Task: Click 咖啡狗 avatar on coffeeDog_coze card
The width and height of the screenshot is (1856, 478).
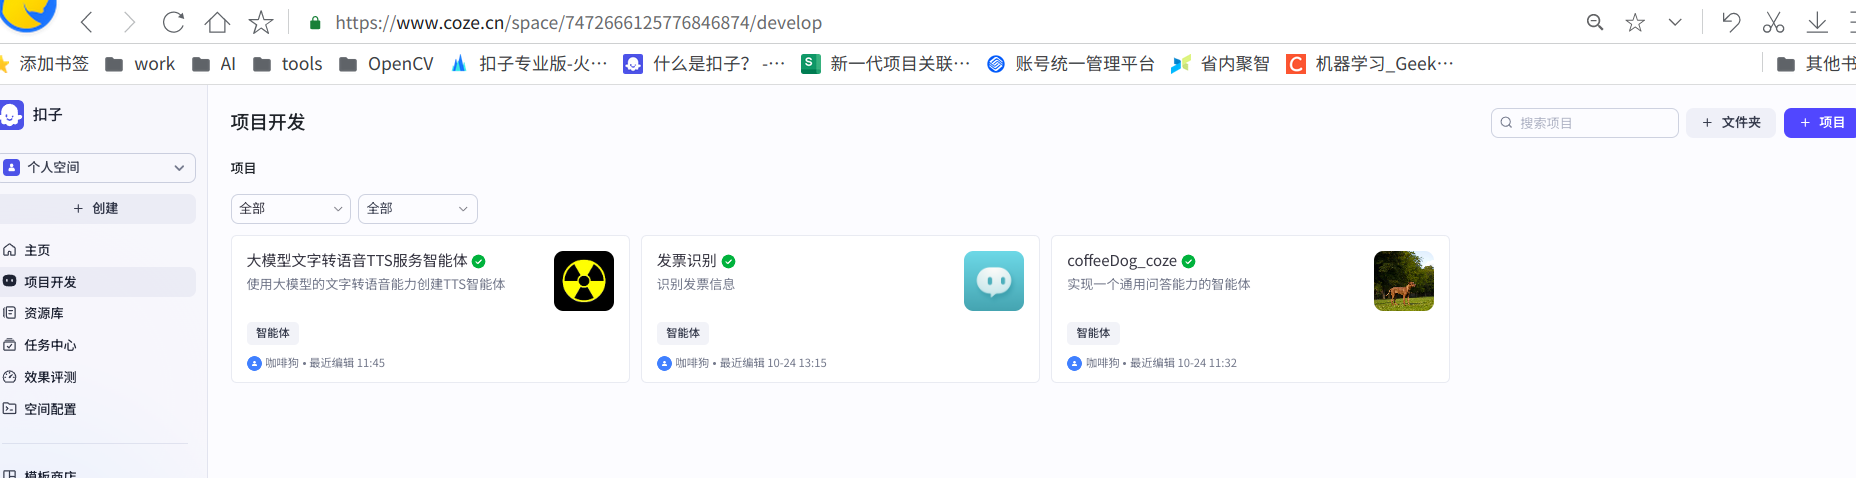Action: point(1074,363)
